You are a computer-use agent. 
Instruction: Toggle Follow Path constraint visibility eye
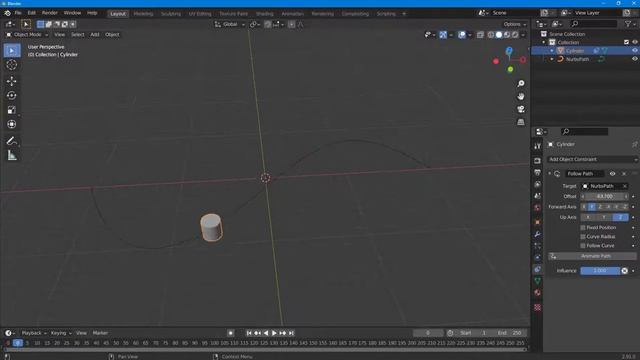(x=612, y=174)
